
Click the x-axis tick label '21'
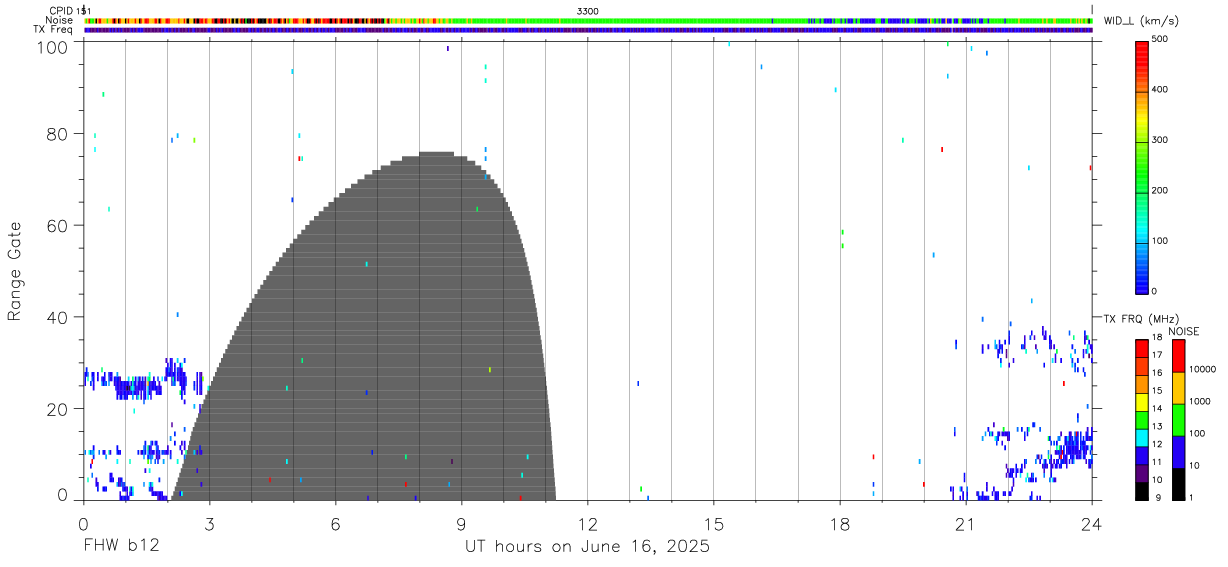click(965, 524)
